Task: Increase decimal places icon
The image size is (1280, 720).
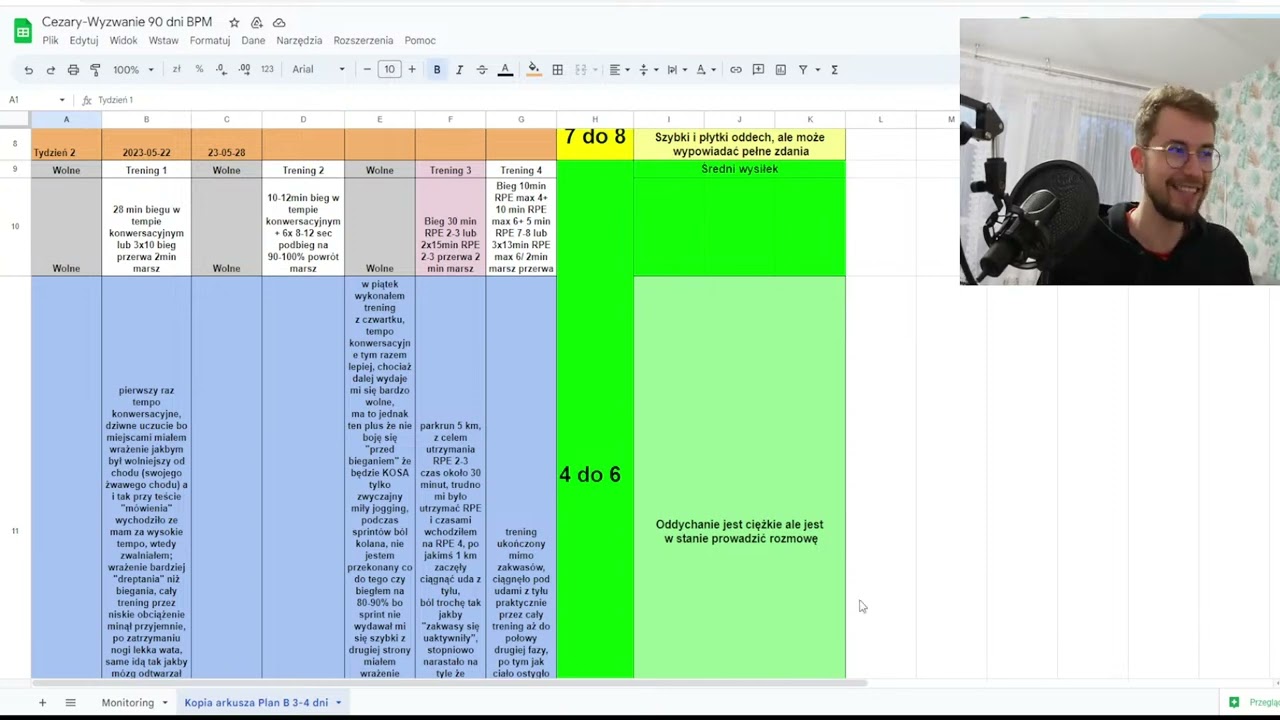Action: [x=244, y=70]
